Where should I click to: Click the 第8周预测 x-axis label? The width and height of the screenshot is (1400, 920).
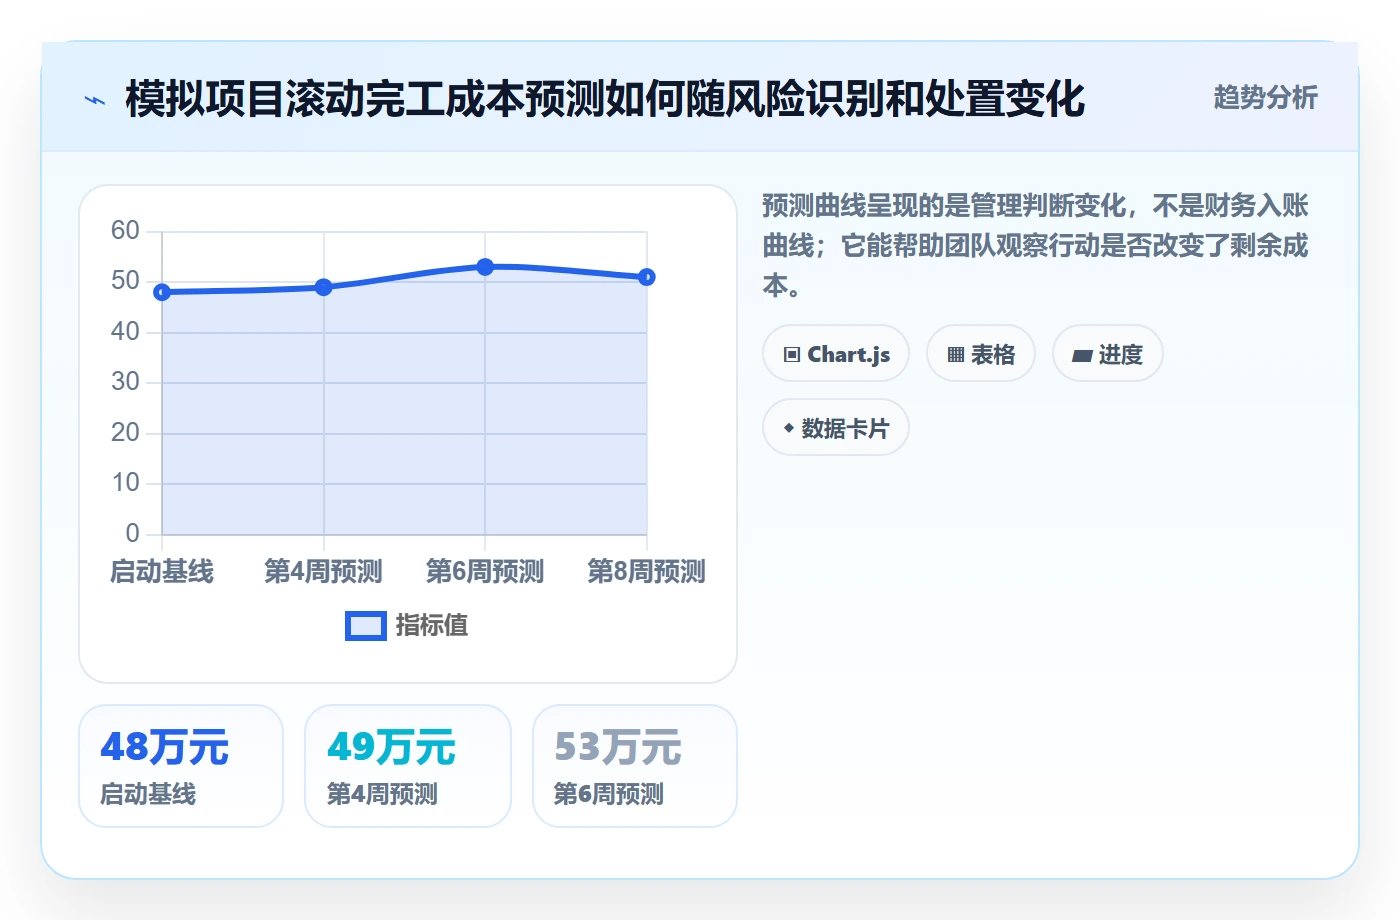[x=647, y=572]
